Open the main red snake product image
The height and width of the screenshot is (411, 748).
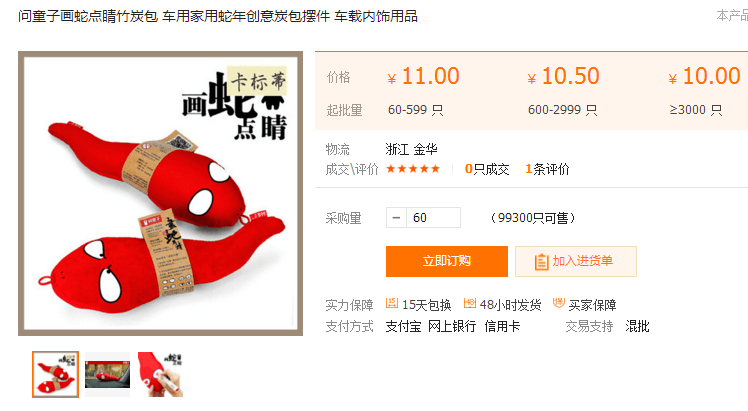[160, 194]
